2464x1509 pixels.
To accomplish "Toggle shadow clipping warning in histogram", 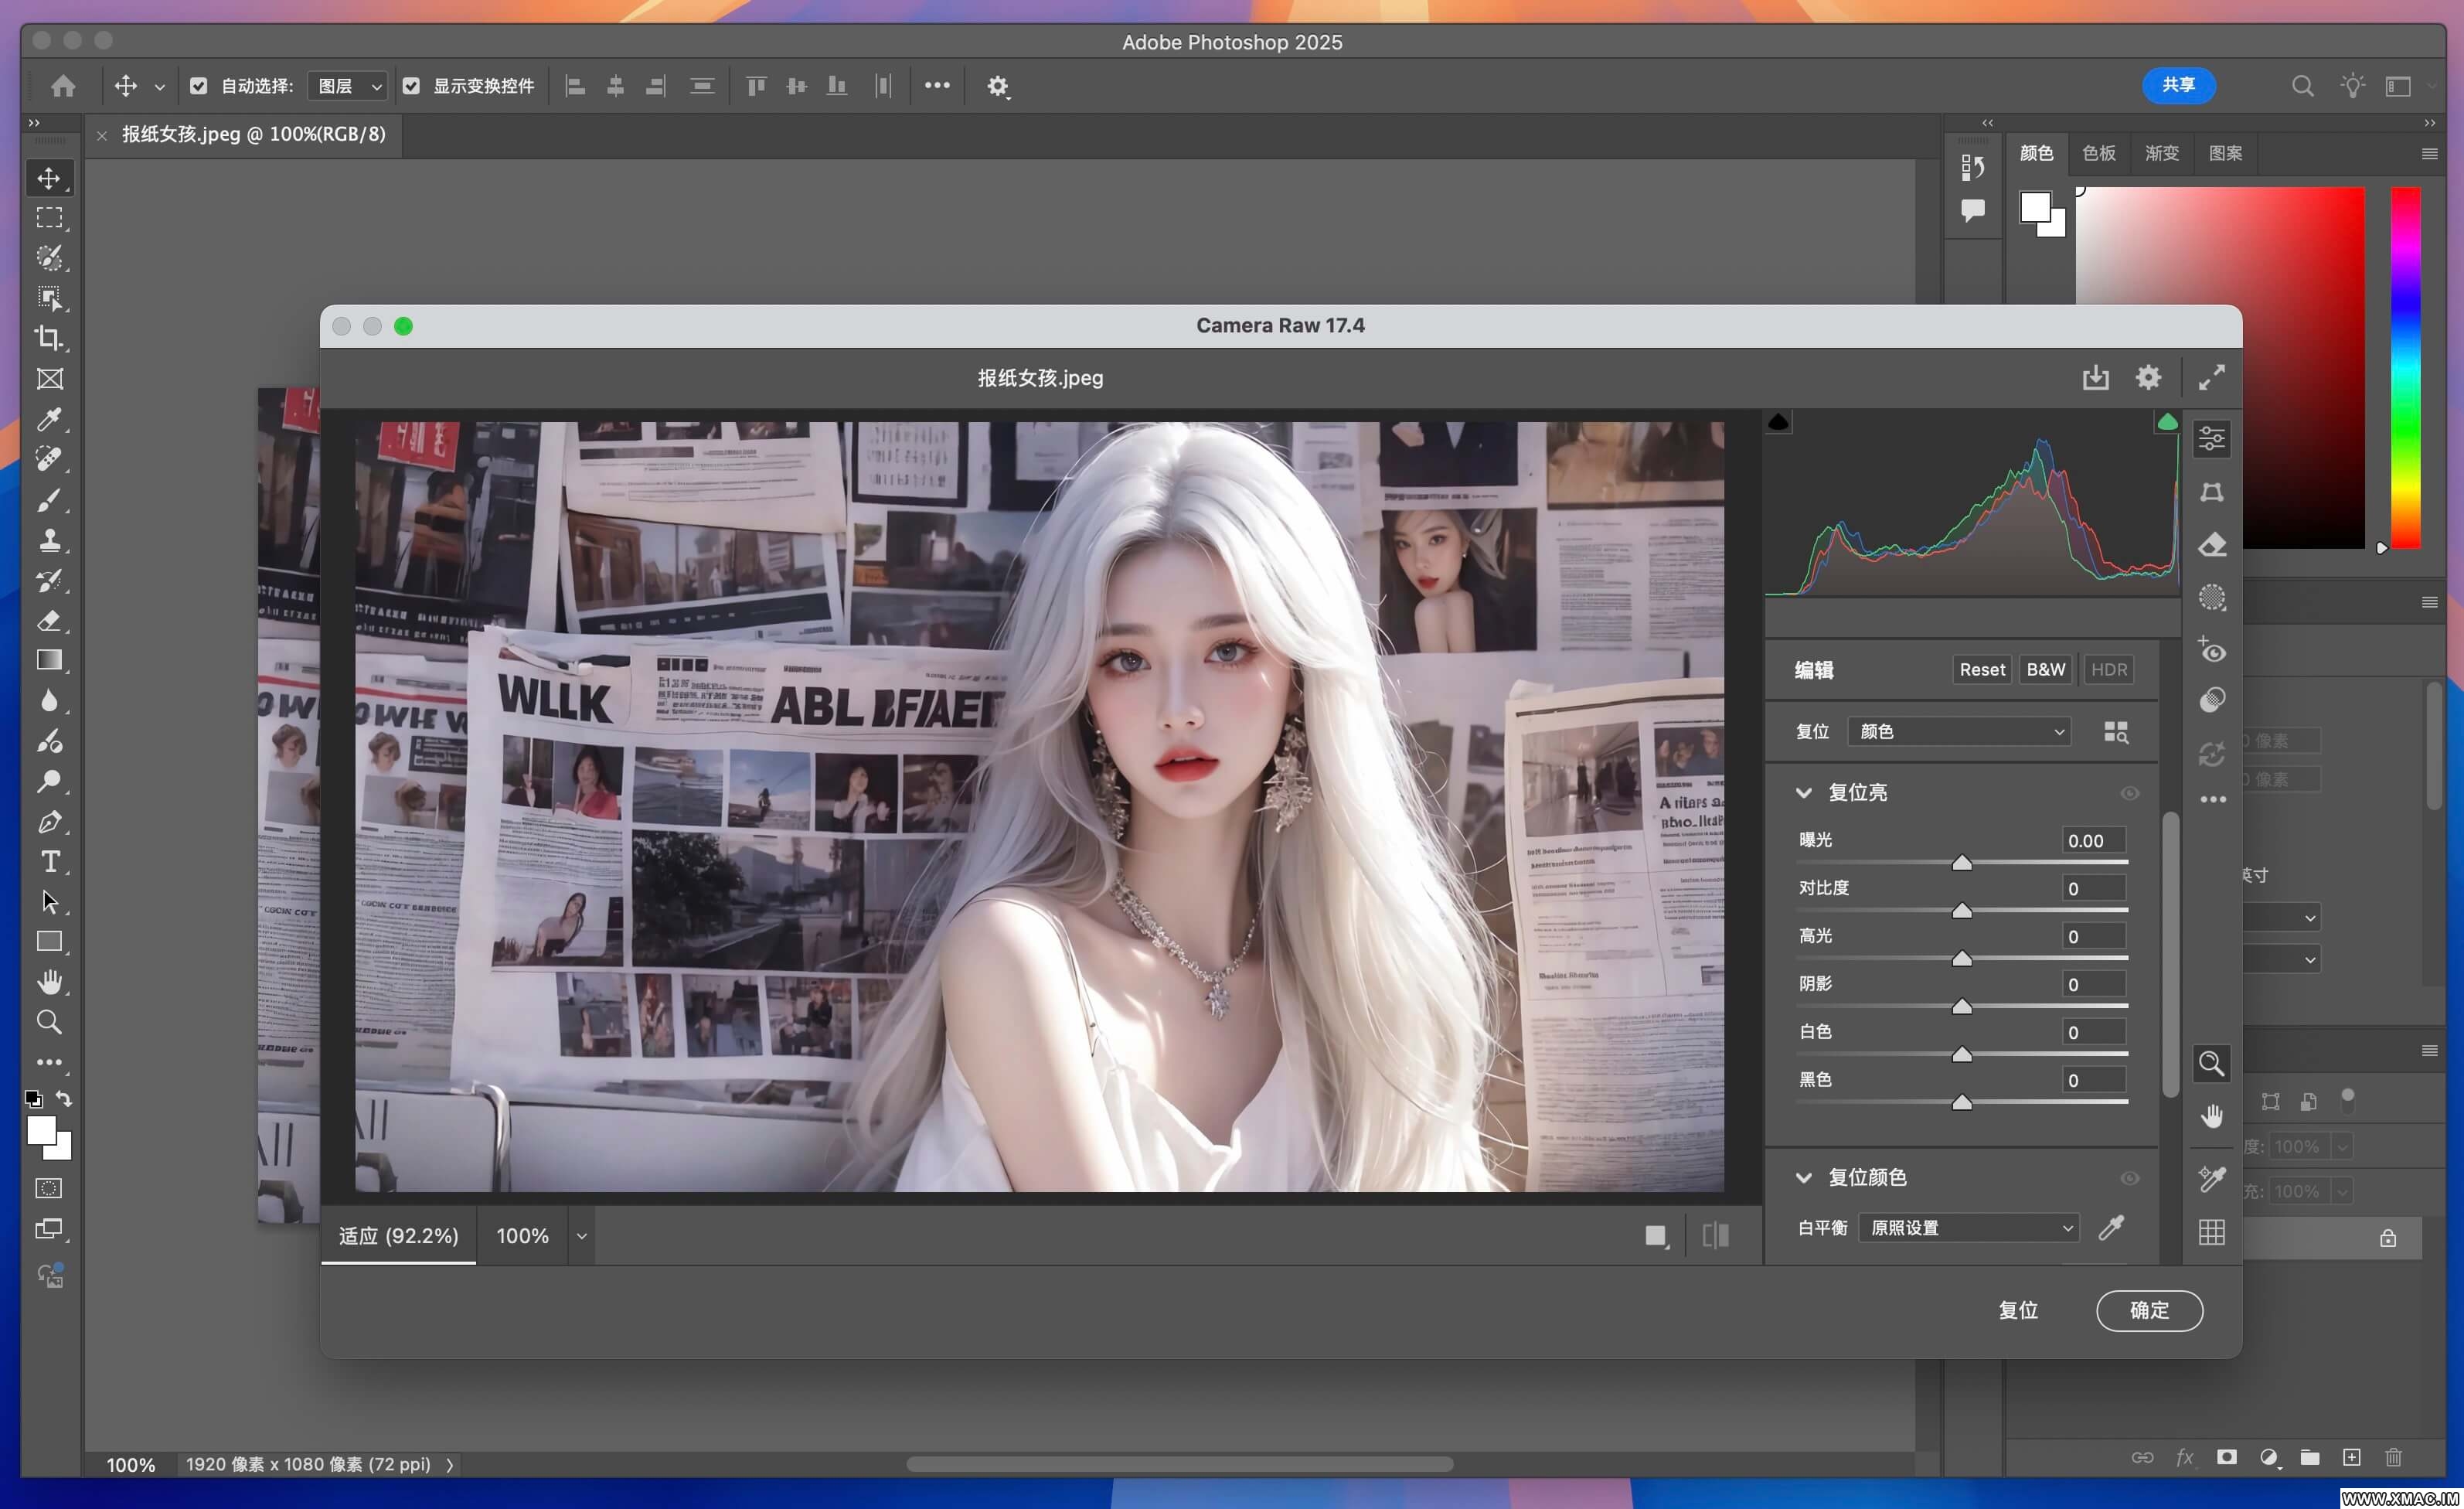I will coord(1778,422).
